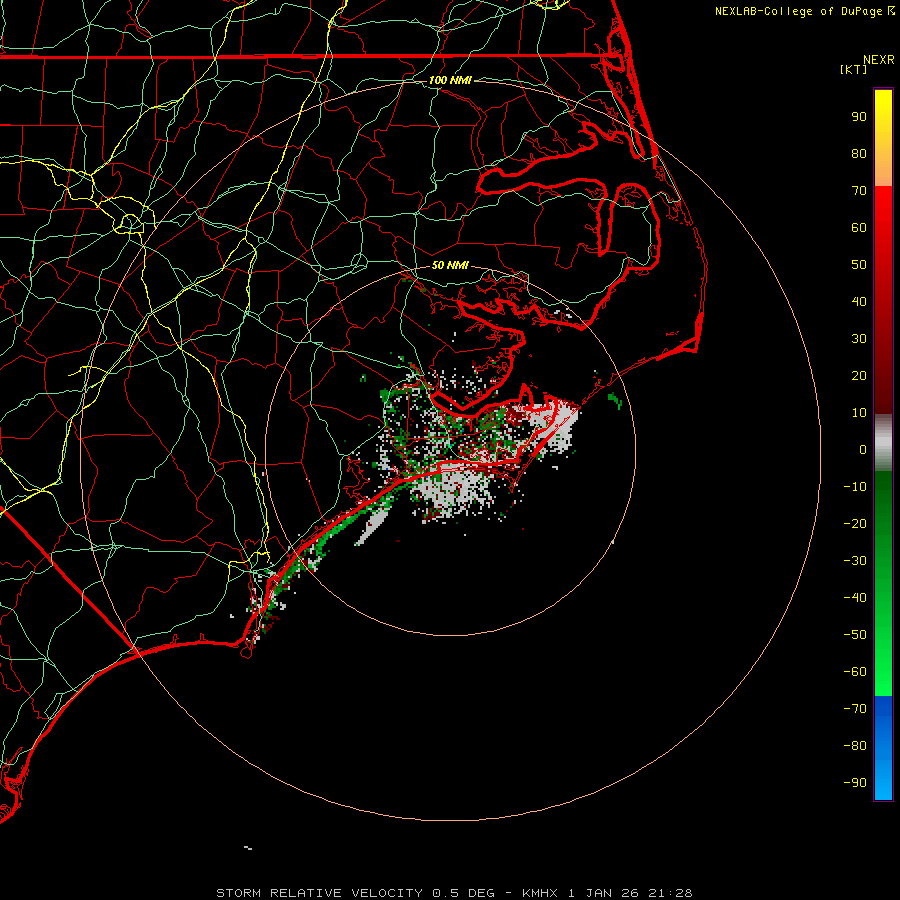
Task: Click the -90 value on the velocity scale
Action: pyautogui.click(x=855, y=783)
